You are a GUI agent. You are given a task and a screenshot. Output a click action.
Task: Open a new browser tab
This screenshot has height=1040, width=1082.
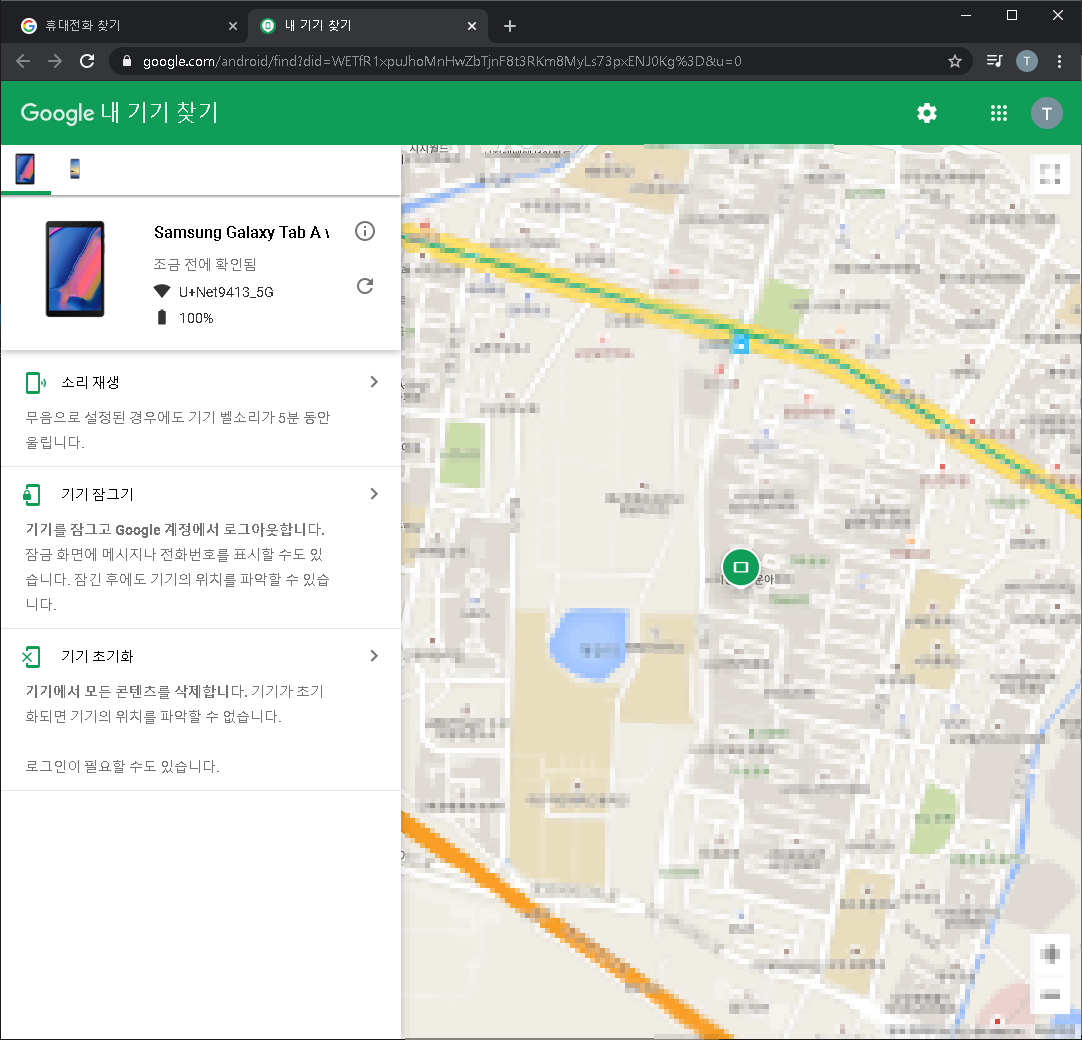(510, 26)
